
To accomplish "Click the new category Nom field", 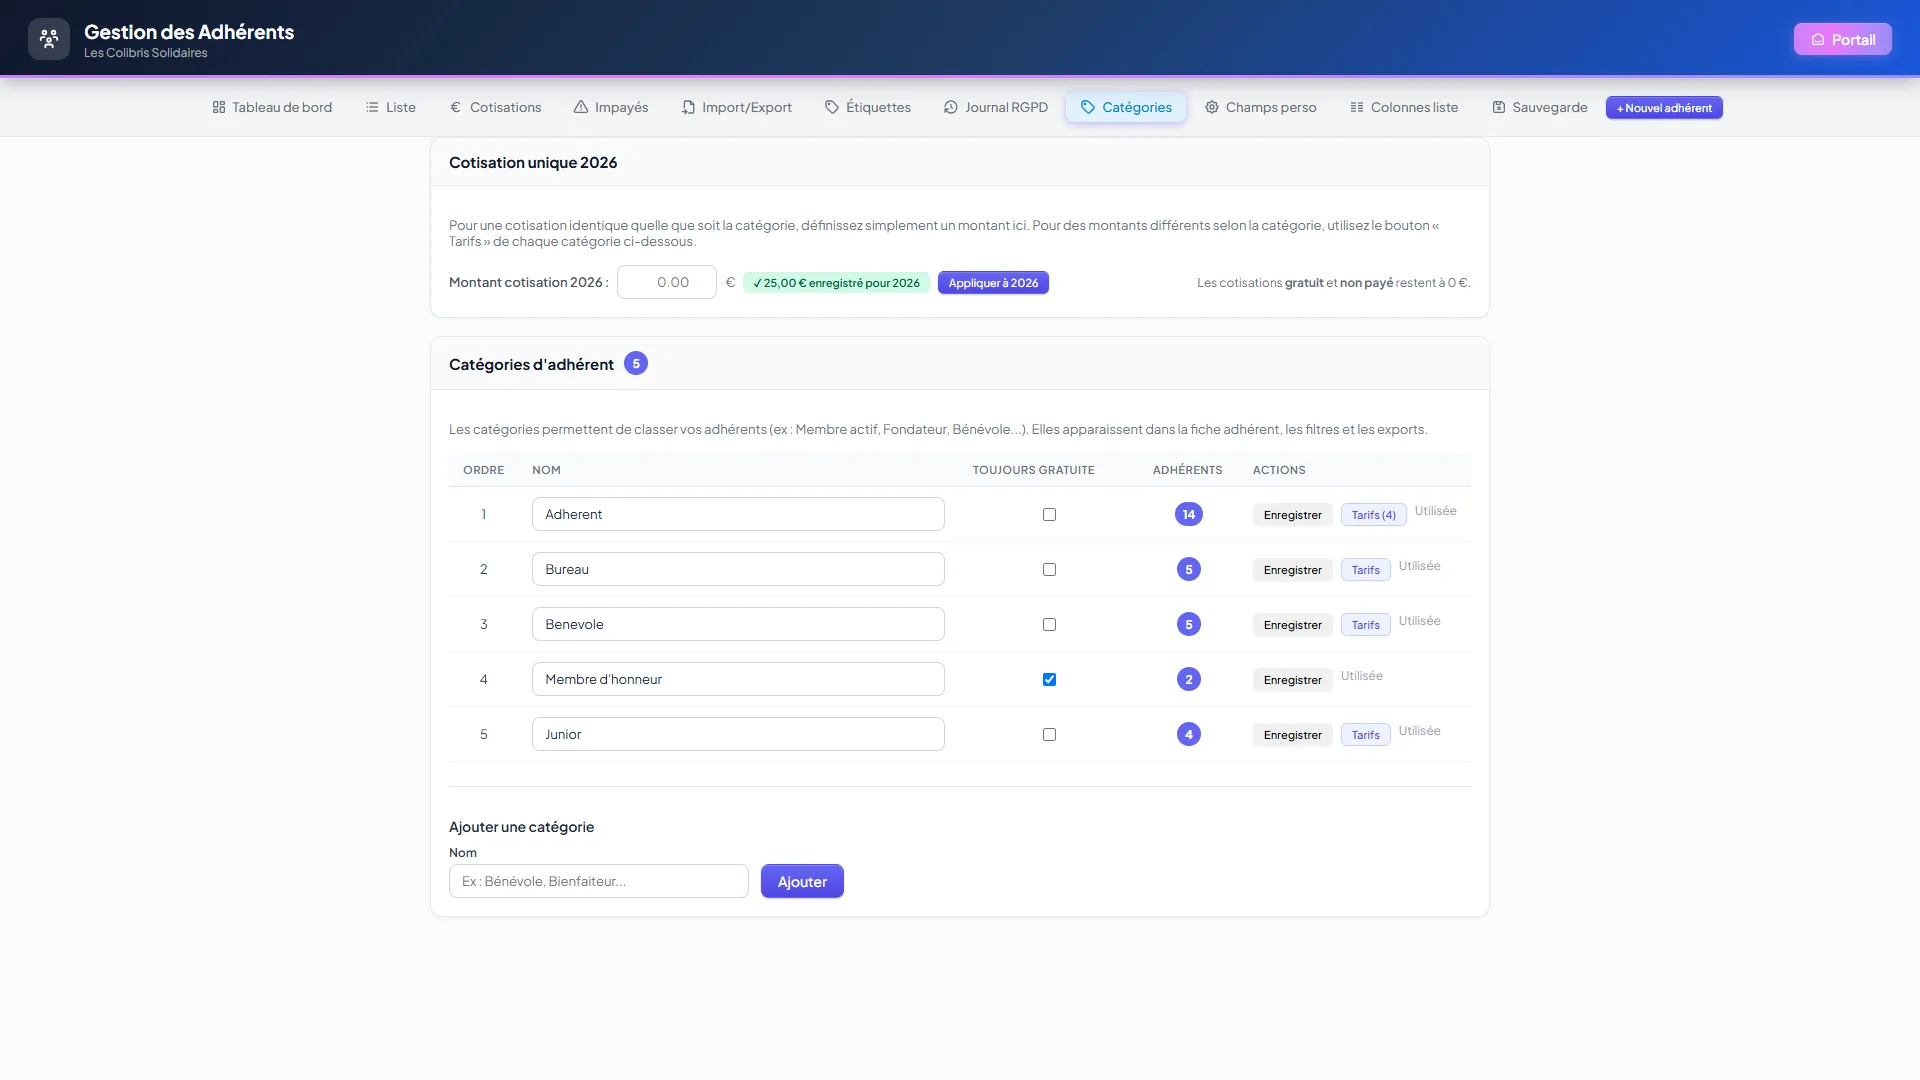I will [x=598, y=881].
